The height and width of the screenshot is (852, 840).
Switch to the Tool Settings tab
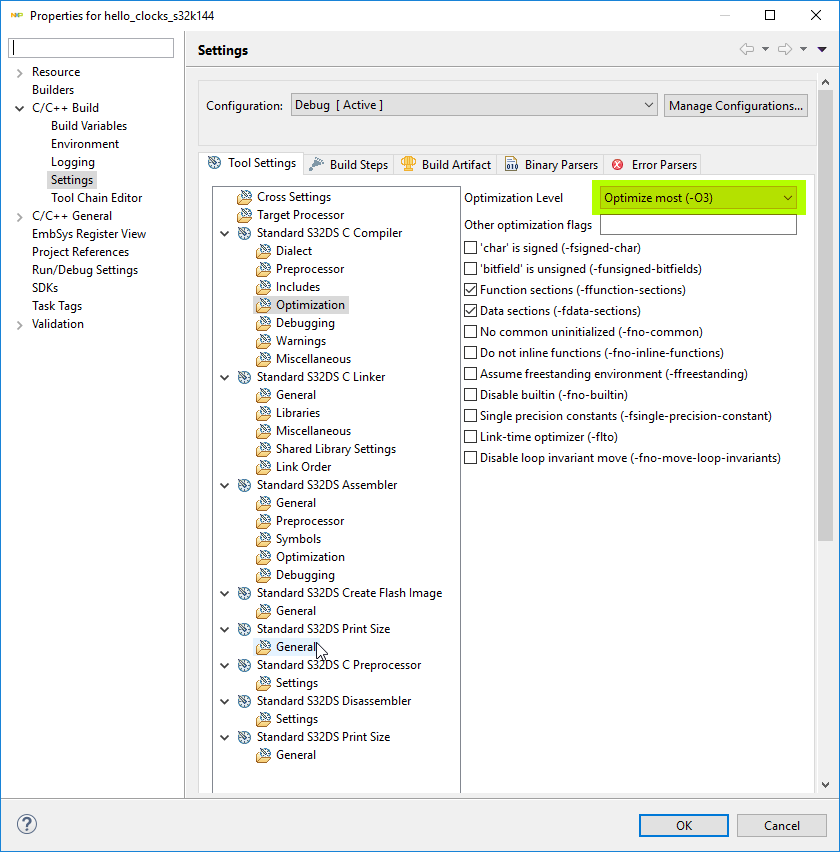(x=252, y=163)
